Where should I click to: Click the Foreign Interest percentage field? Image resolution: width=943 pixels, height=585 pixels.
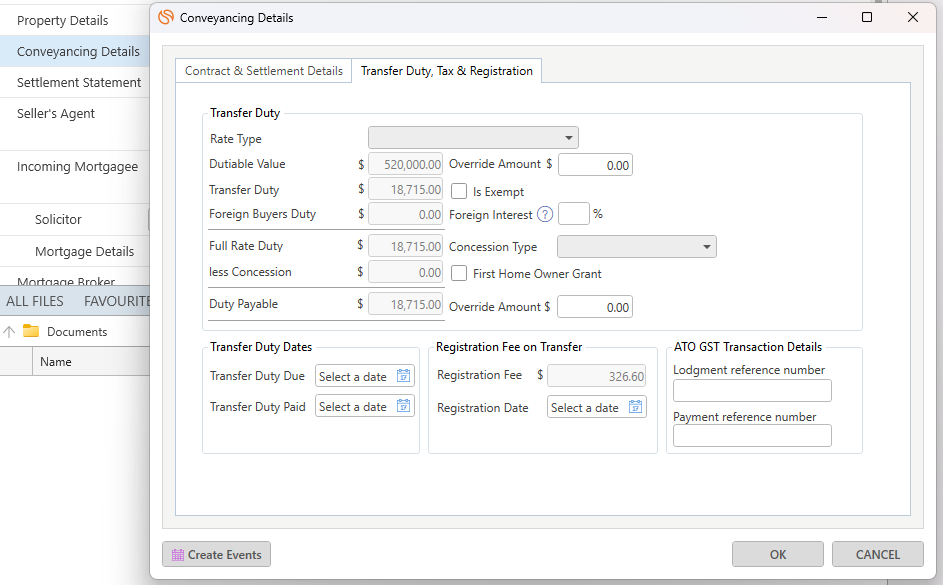point(574,214)
